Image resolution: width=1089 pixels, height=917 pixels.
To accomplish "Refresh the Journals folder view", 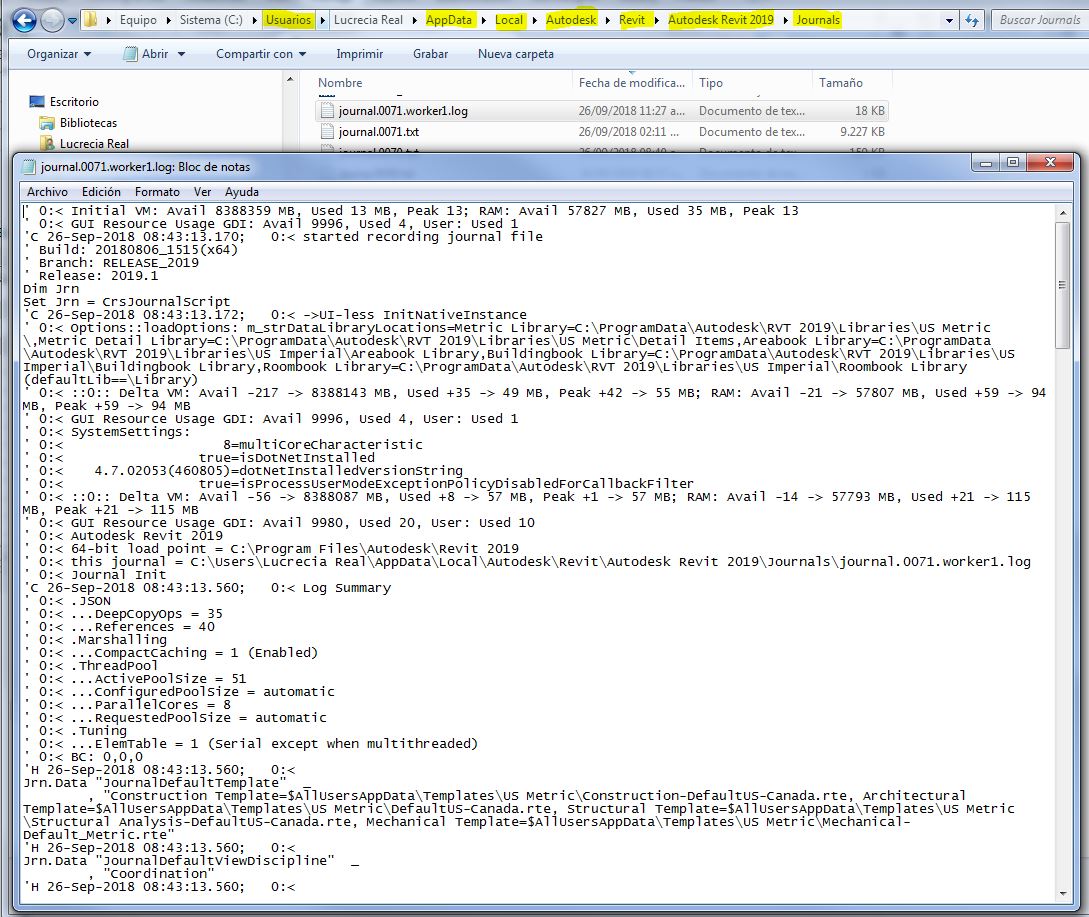I will 971,18.
